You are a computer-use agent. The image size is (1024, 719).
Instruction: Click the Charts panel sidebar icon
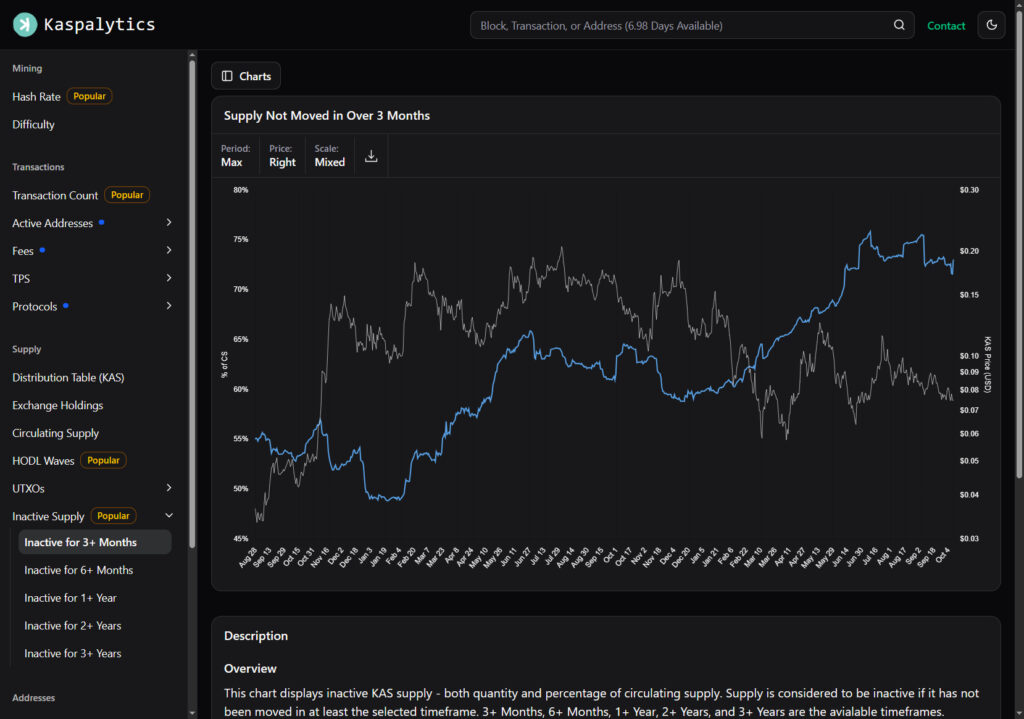pos(227,76)
